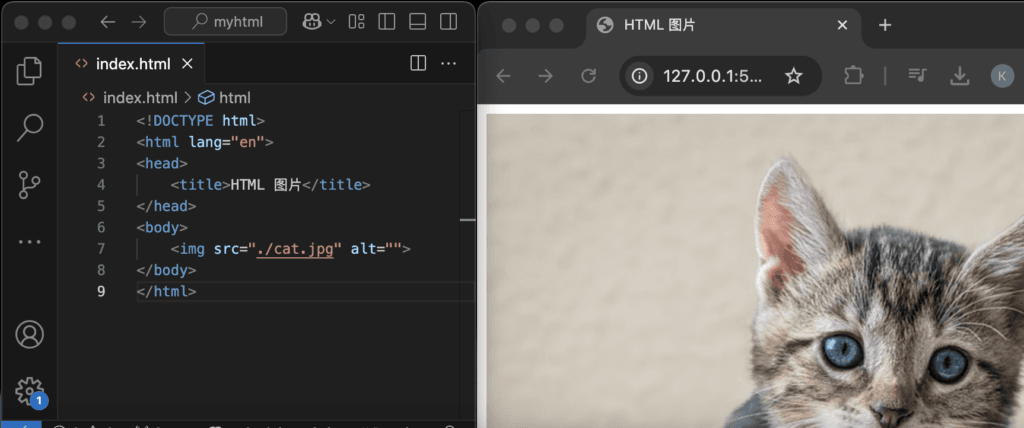Click the closing </html> tag on line 9

[x=167, y=291]
